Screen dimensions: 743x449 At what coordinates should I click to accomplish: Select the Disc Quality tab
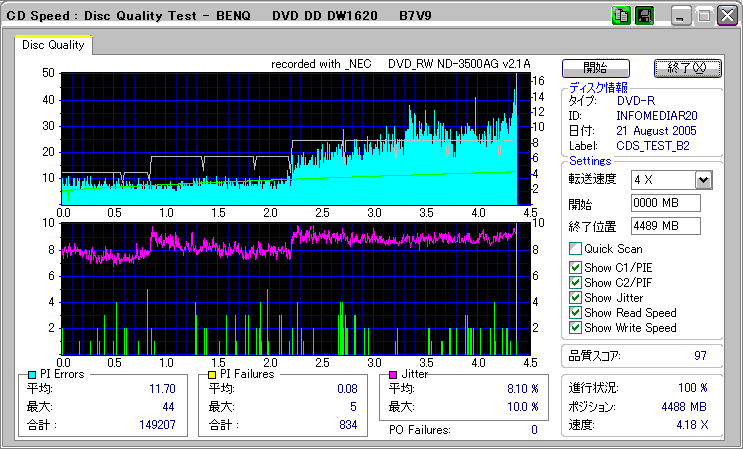[x=54, y=45]
